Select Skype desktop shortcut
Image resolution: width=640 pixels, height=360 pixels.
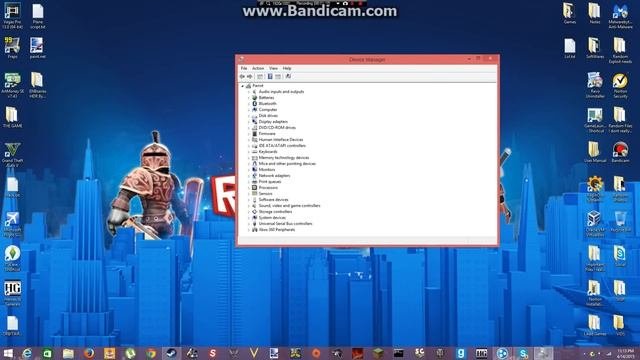(620, 256)
